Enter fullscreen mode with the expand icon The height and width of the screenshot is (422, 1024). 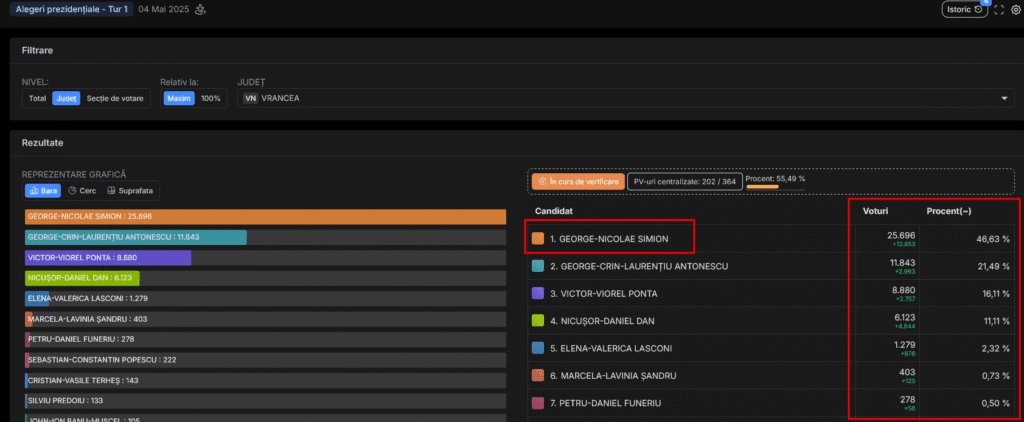tap(998, 10)
